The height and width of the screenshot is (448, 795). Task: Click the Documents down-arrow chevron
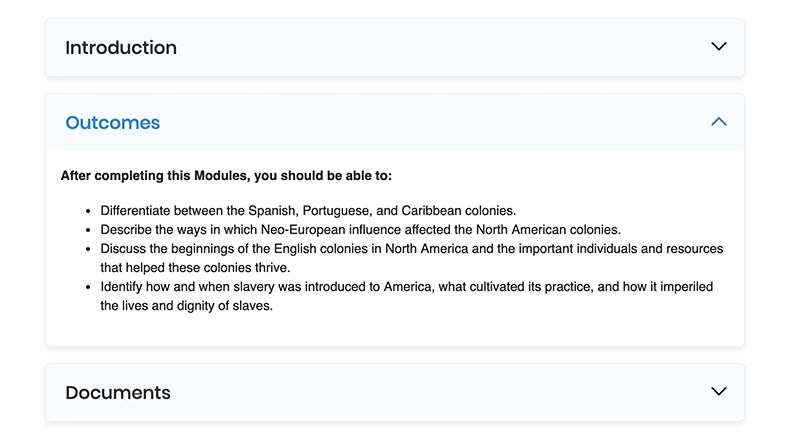(x=718, y=391)
